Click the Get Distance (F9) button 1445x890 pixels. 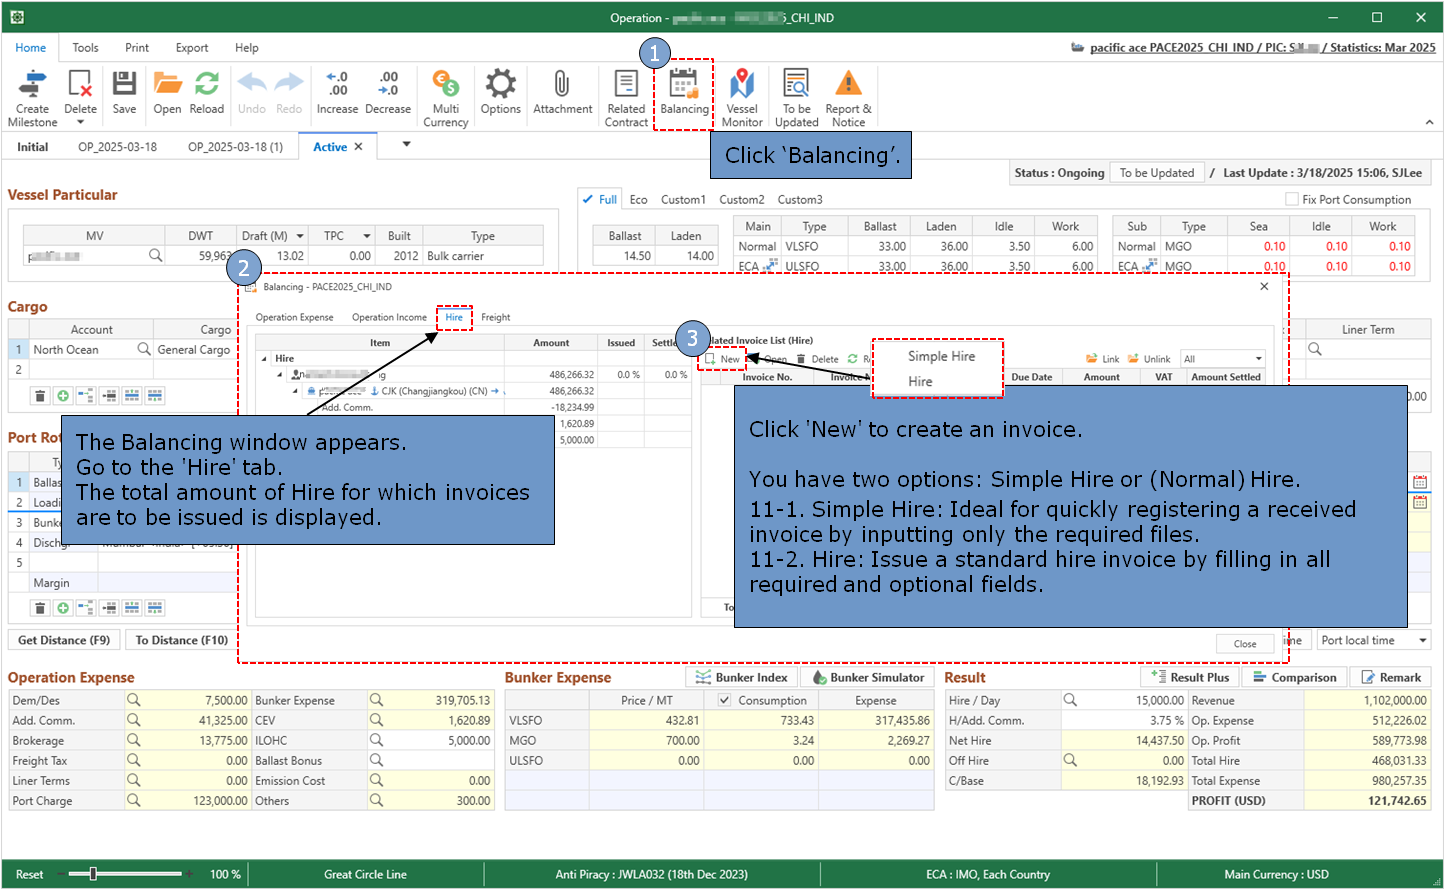tap(64, 640)
